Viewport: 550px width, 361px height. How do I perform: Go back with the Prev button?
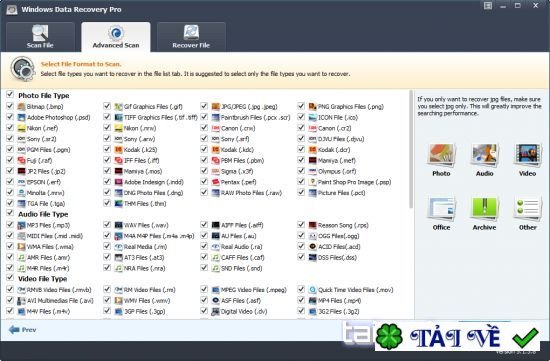point(22,330)
